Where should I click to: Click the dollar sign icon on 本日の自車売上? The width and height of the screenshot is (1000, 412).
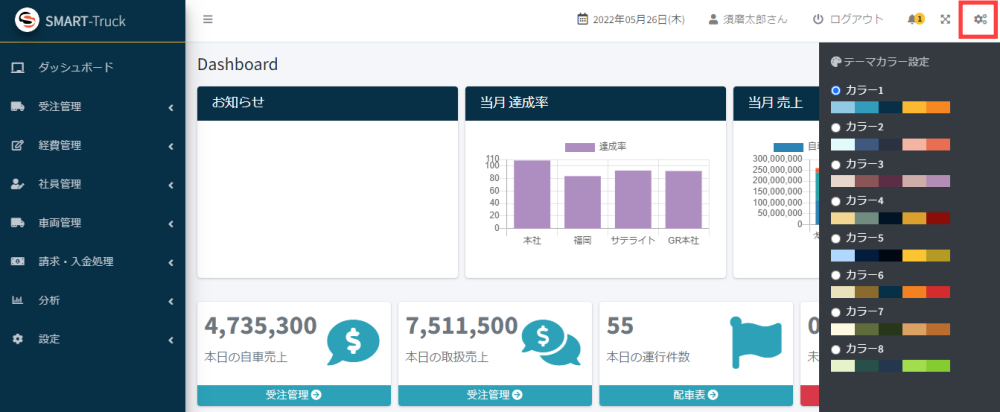pyautogui.click(x=352, y=342)
